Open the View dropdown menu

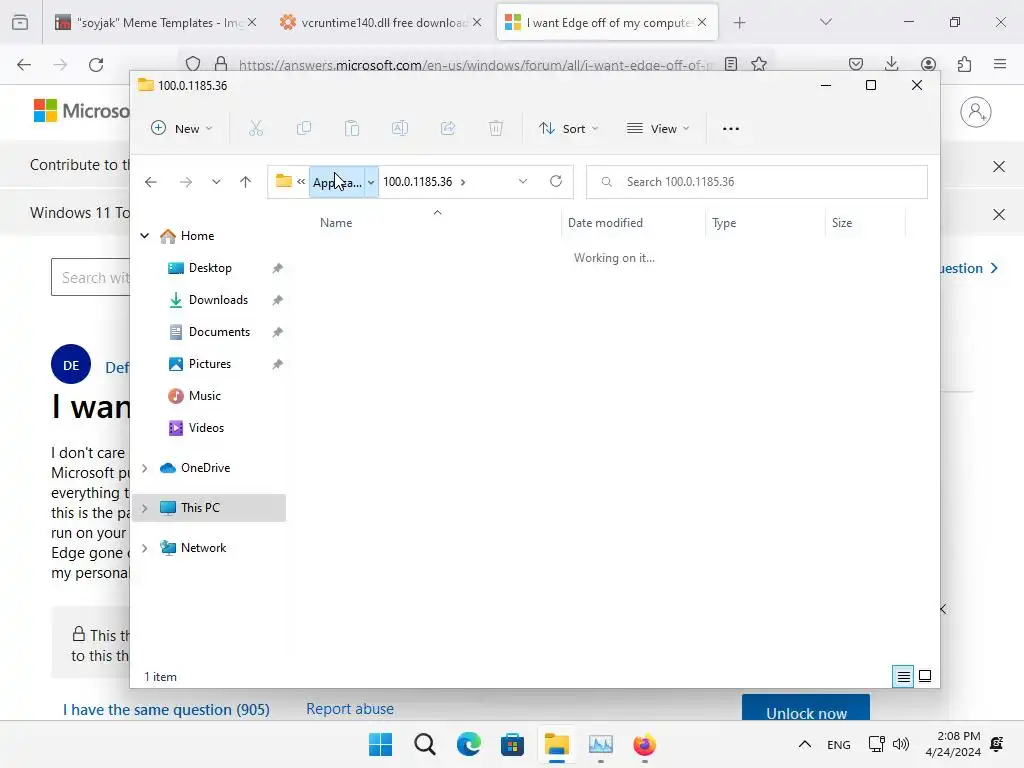[x=658, y=129]
